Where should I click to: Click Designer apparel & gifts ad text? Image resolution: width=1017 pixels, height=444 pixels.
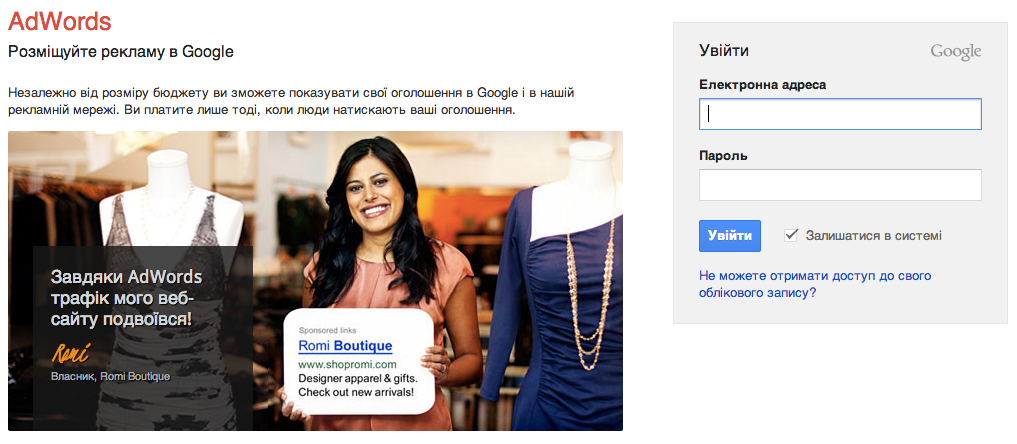[x=357, y=379]
